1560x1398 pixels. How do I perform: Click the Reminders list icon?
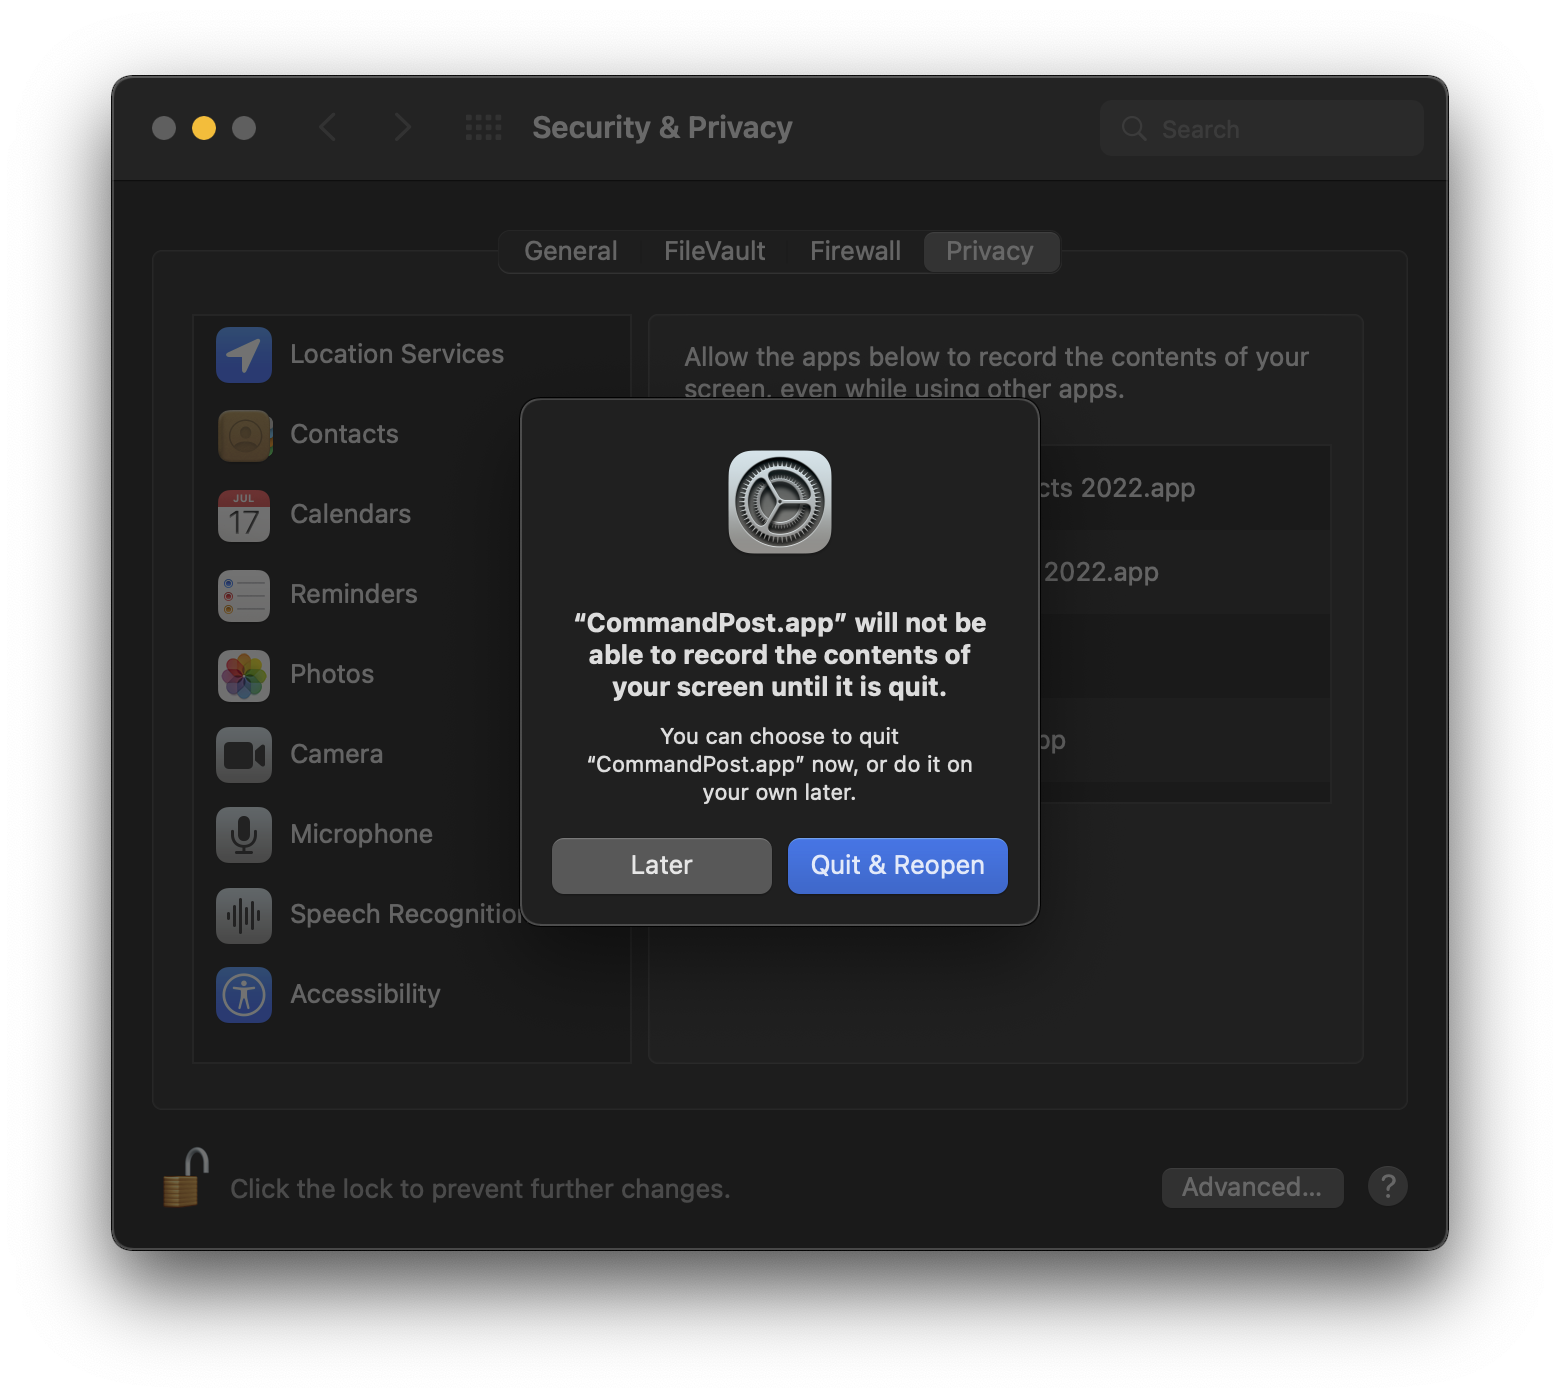[x=244, y=595]
